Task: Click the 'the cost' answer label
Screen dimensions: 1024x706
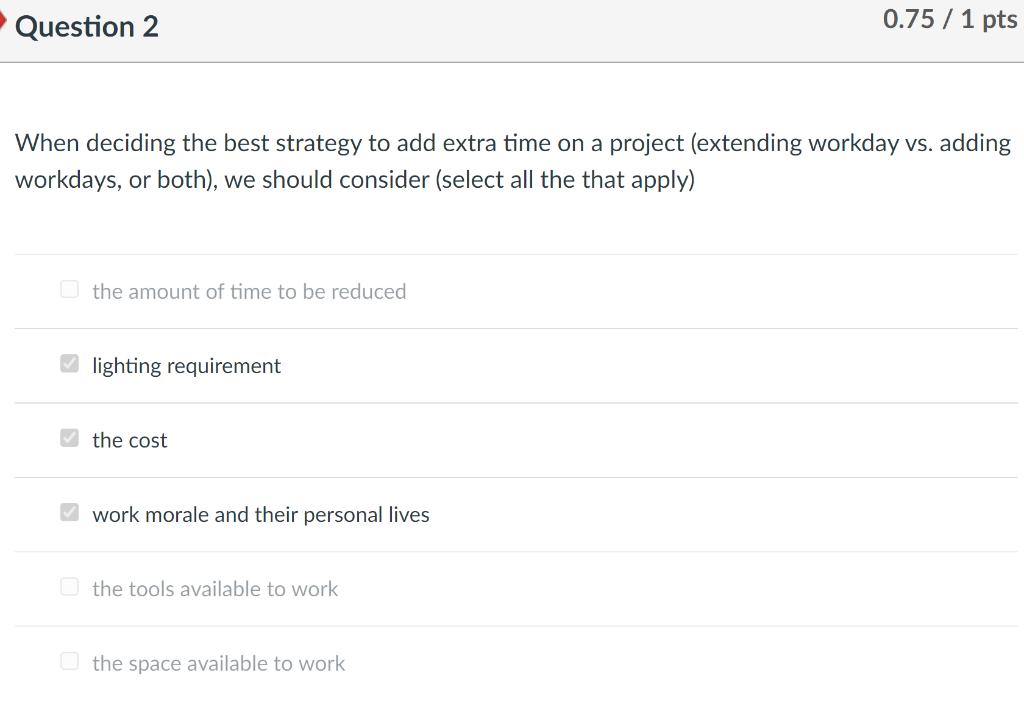Action: (130, 440)
